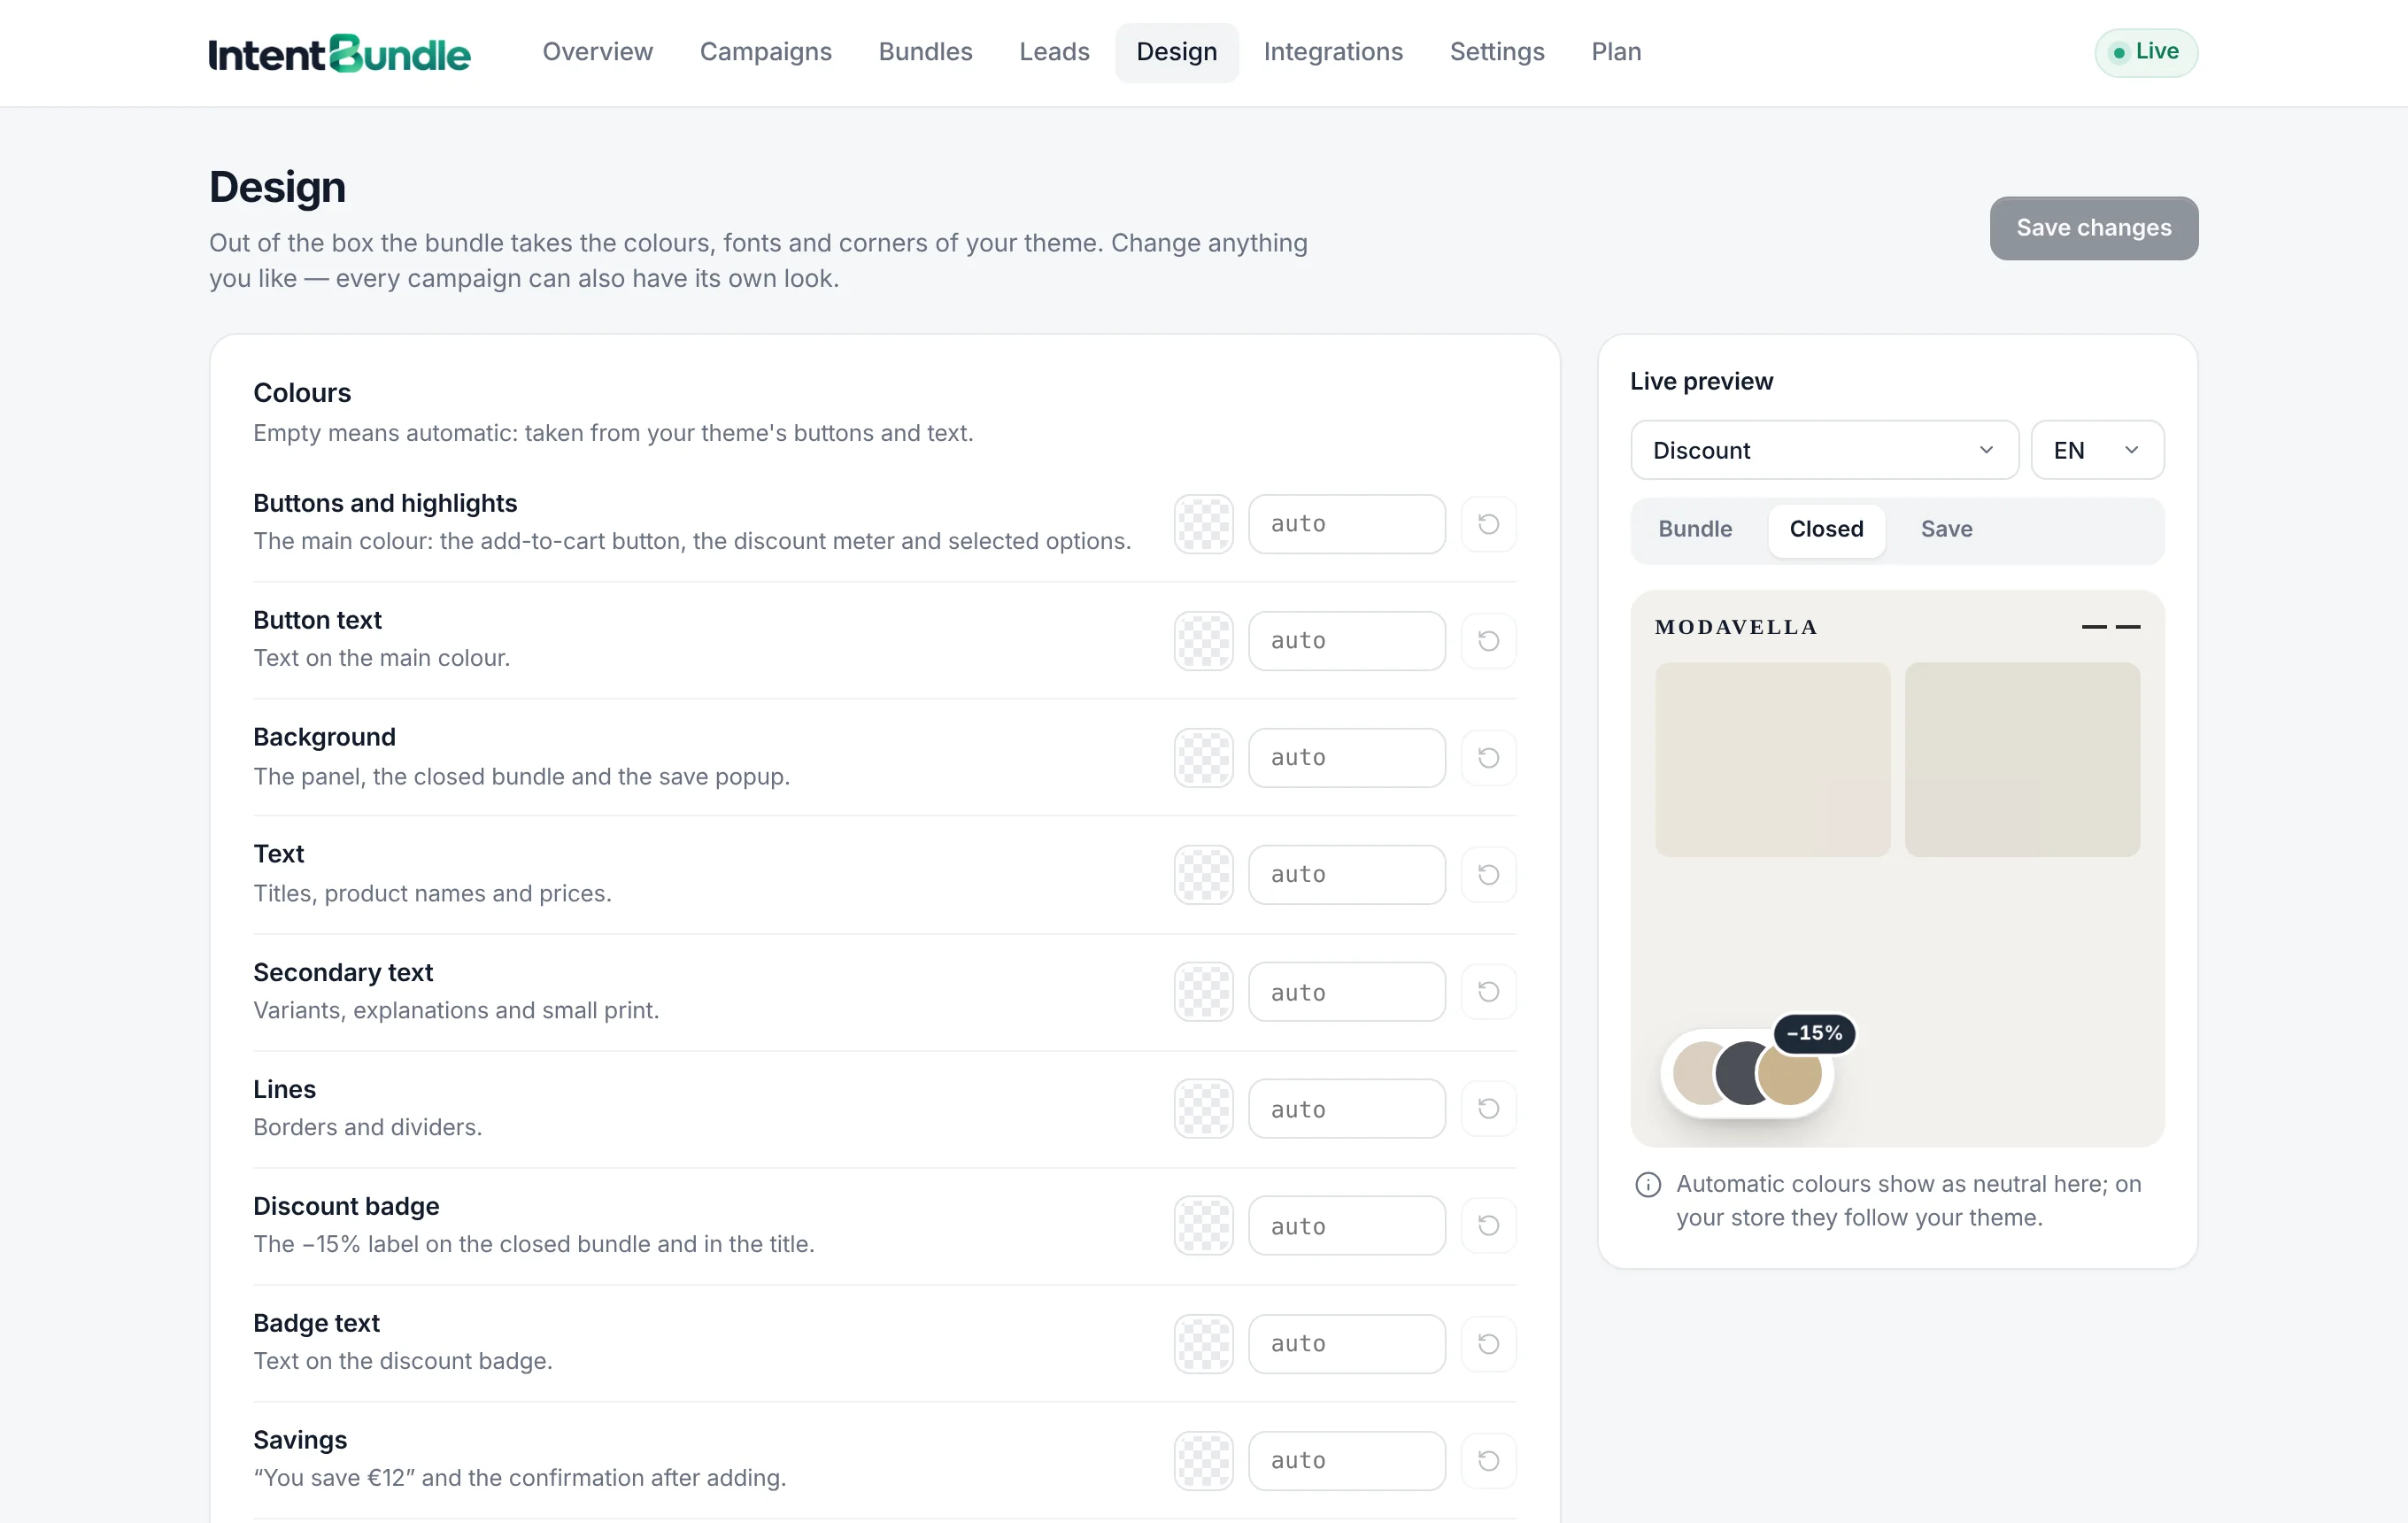Click the reset icon in Text row
2408x1523 pixels.
coord(1488,875)
